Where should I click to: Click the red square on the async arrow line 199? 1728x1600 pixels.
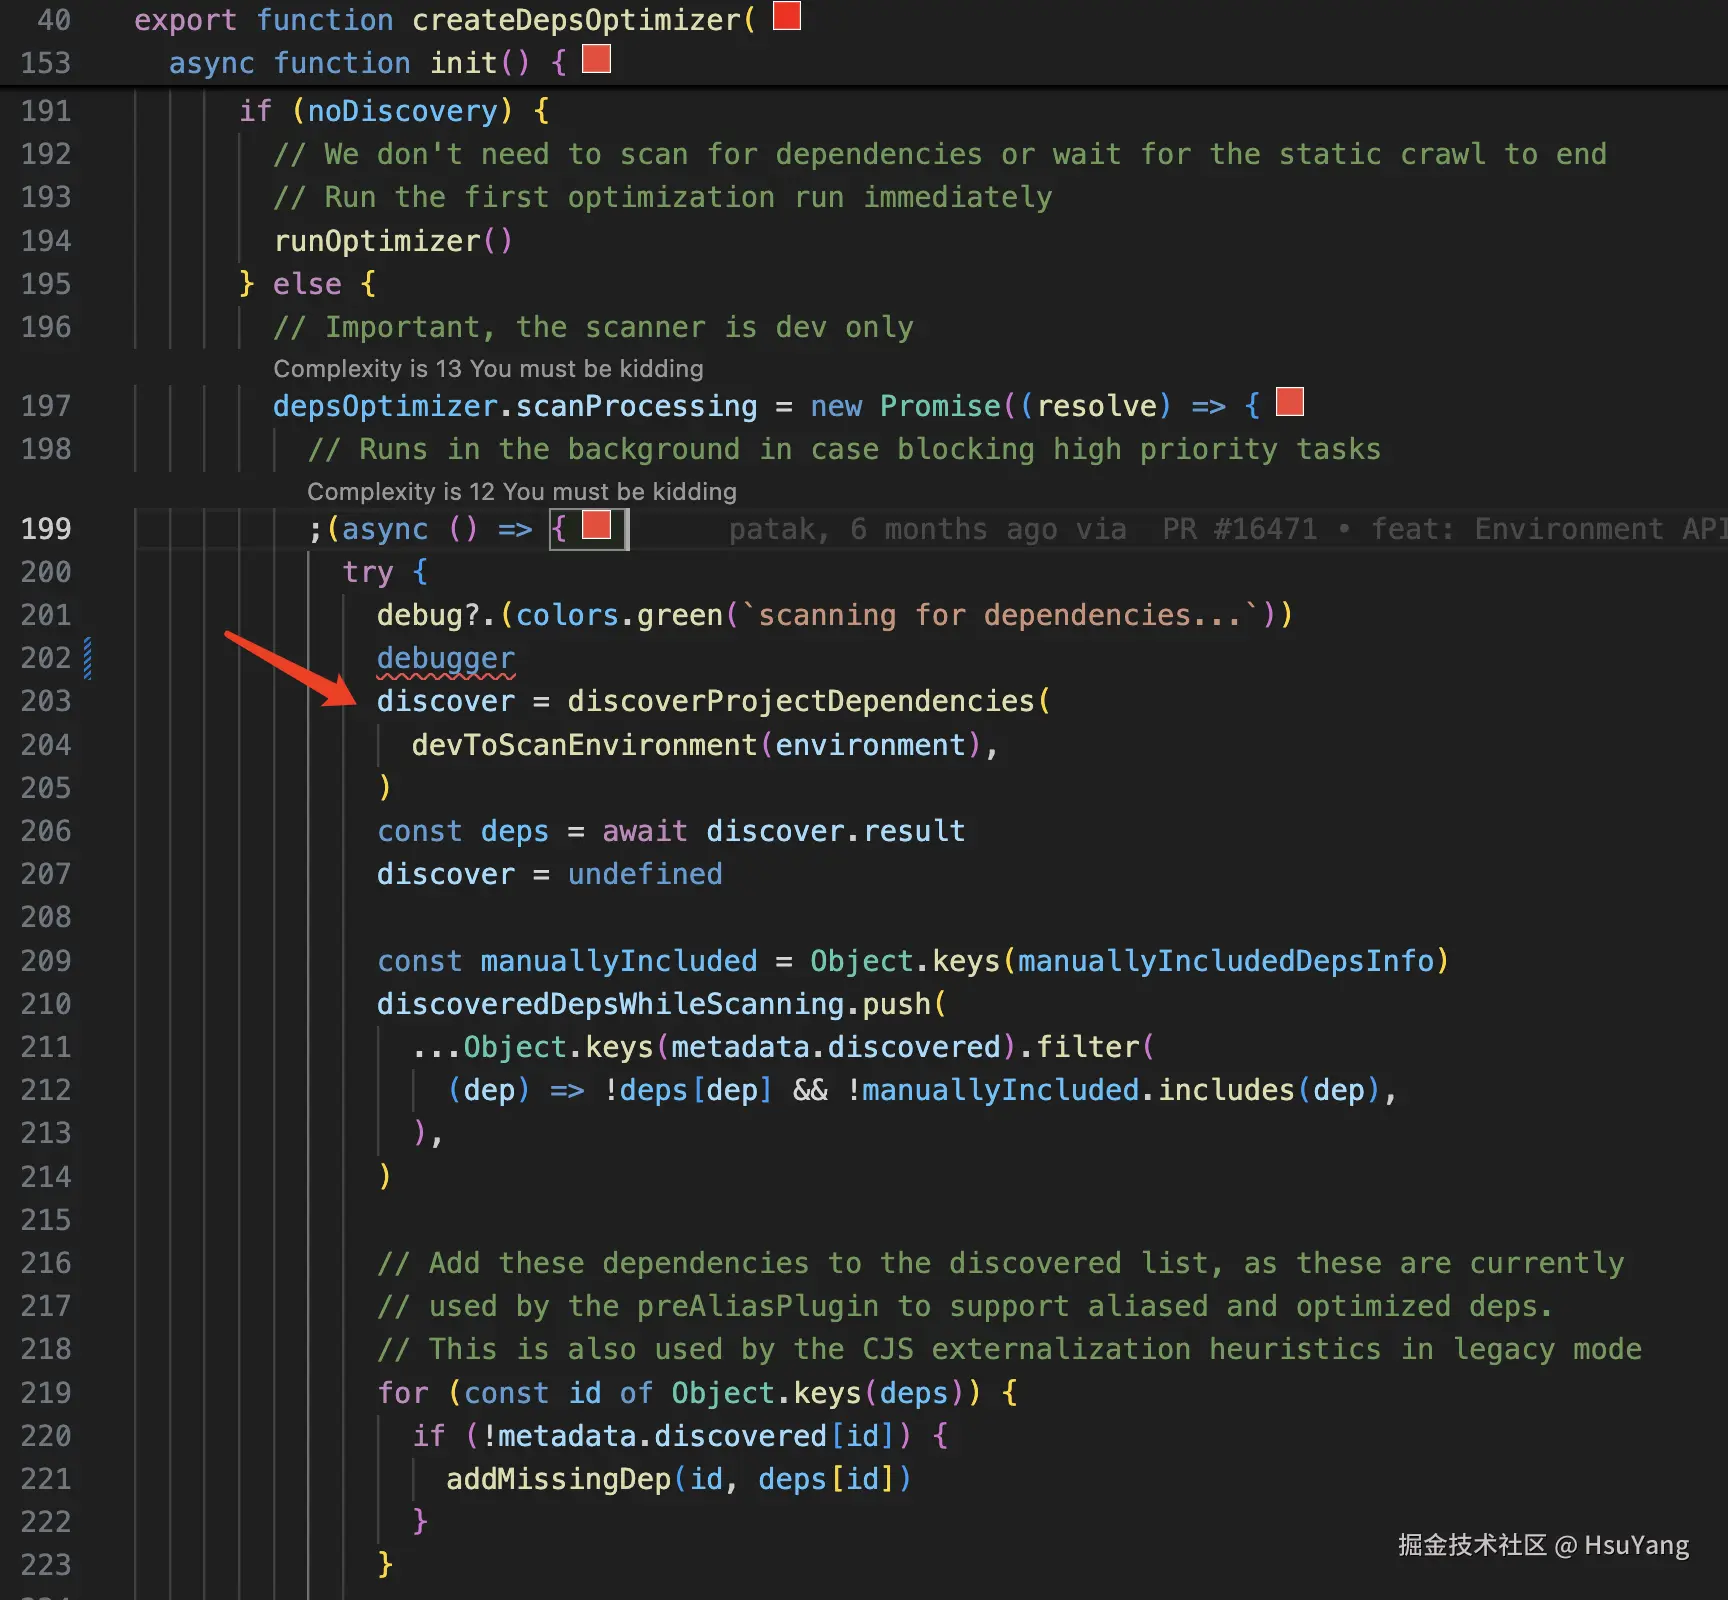[x=597, y=525]
